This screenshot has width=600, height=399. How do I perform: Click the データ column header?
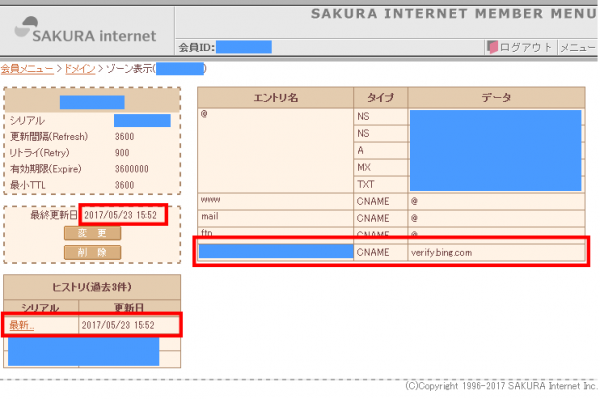point(496,98)
